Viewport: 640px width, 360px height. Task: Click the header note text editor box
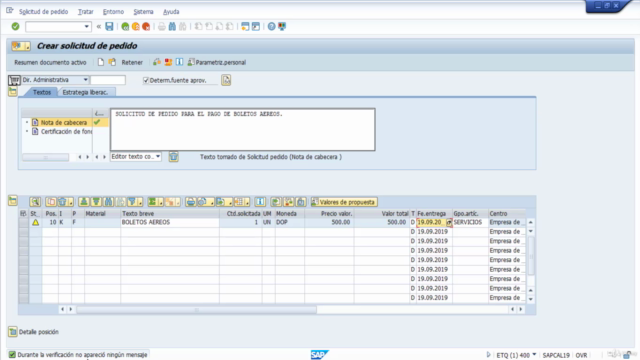[x=242, y=130]
